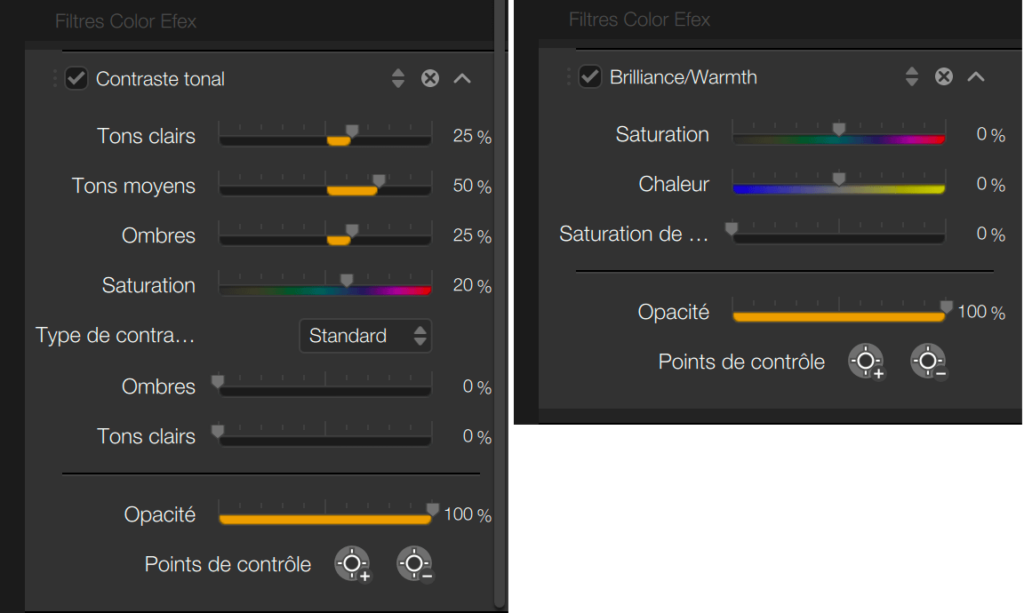Remove control point in Brilliance/Warmth filter

(928, 362)
